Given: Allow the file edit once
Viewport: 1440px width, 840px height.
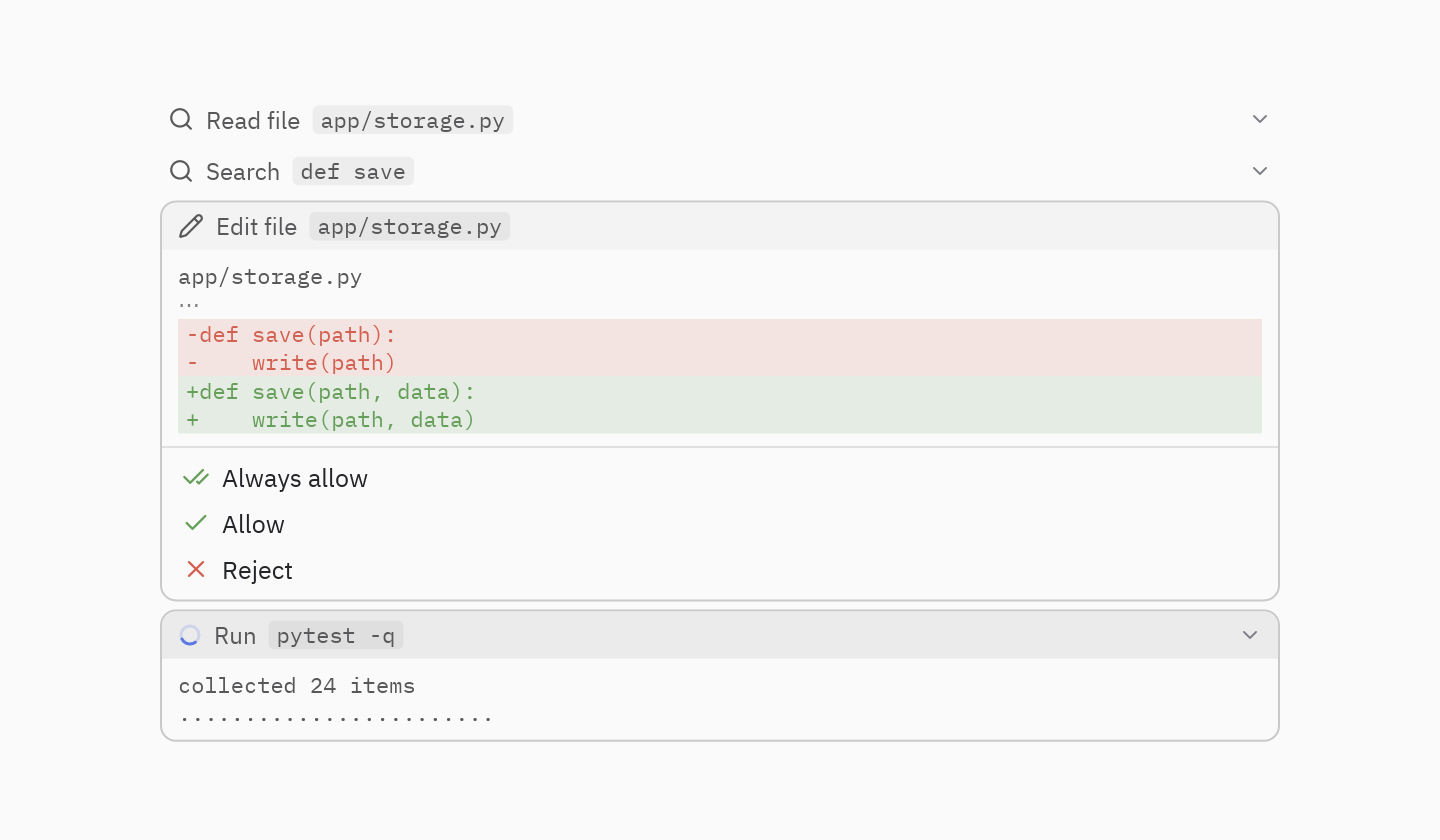Looking at the screenshot, I should pyautogui.click(x=720, y=524).
